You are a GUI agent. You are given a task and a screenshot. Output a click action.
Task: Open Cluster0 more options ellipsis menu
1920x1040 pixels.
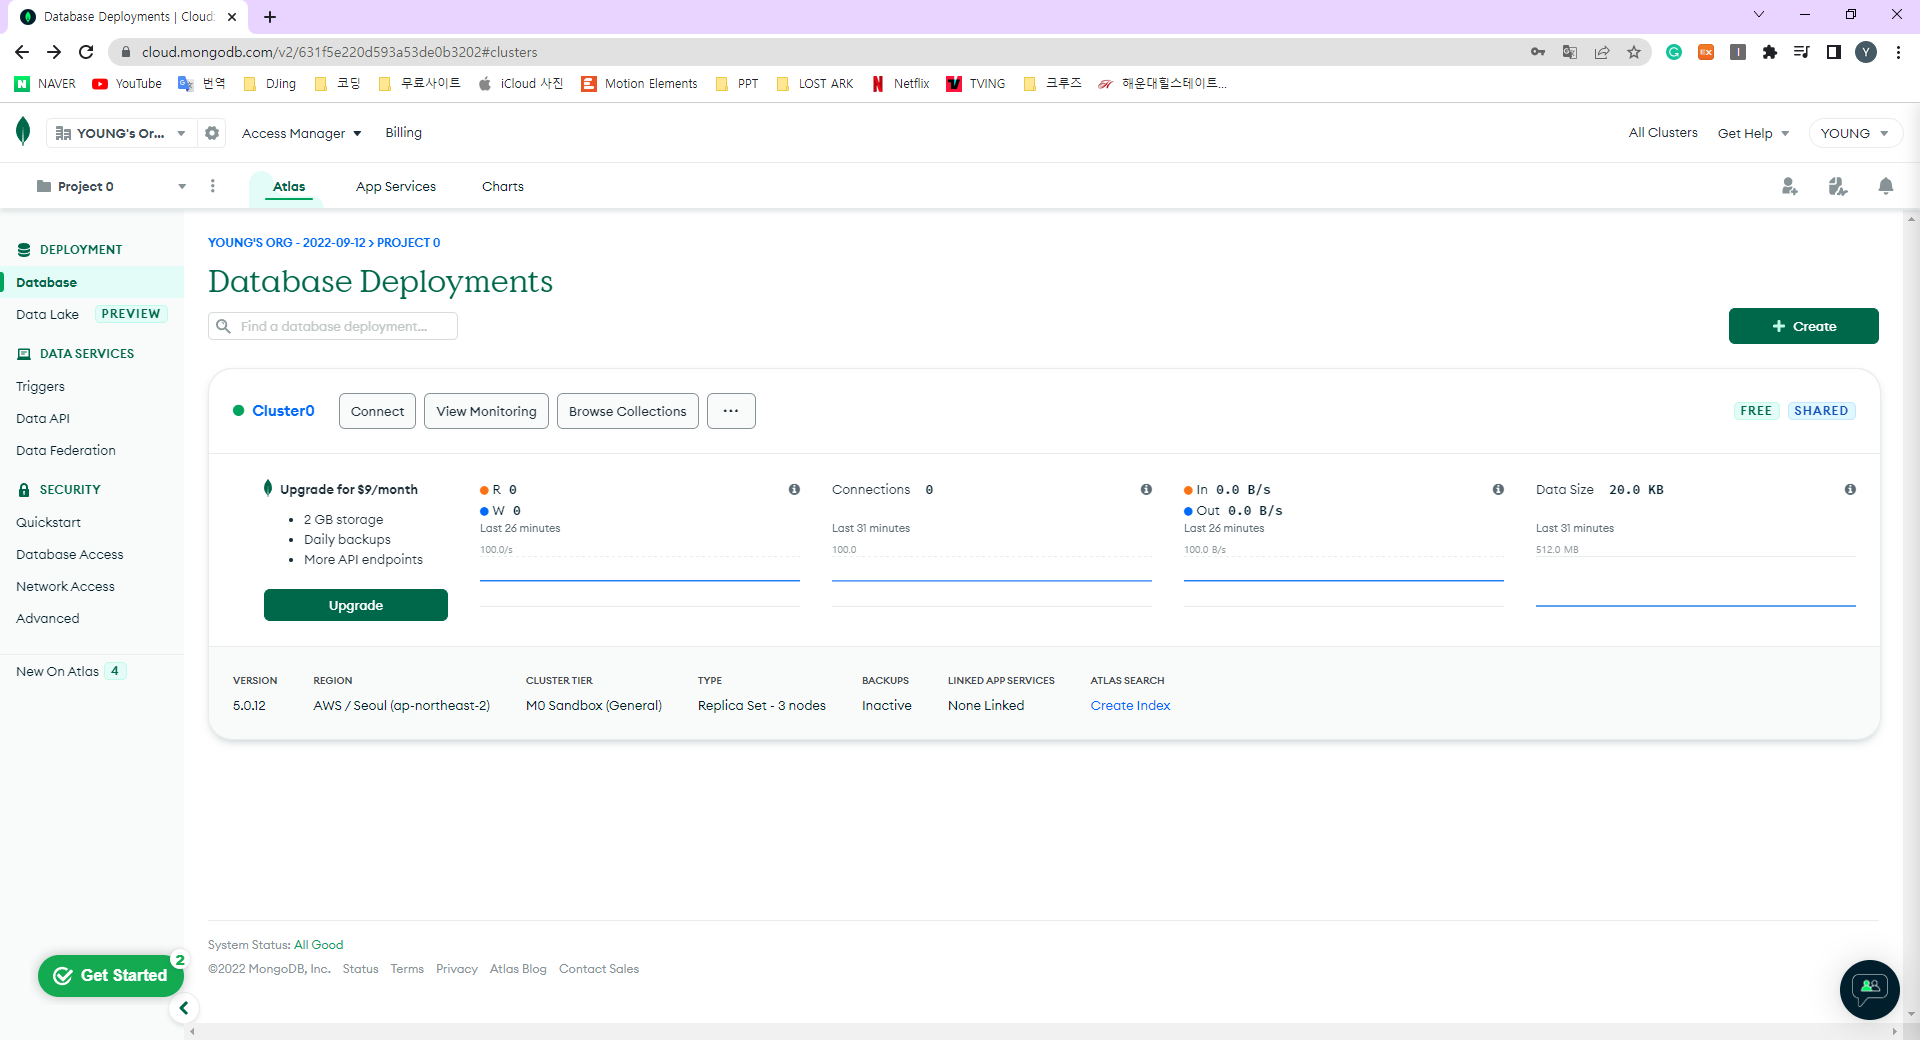[x=731, y=411]
